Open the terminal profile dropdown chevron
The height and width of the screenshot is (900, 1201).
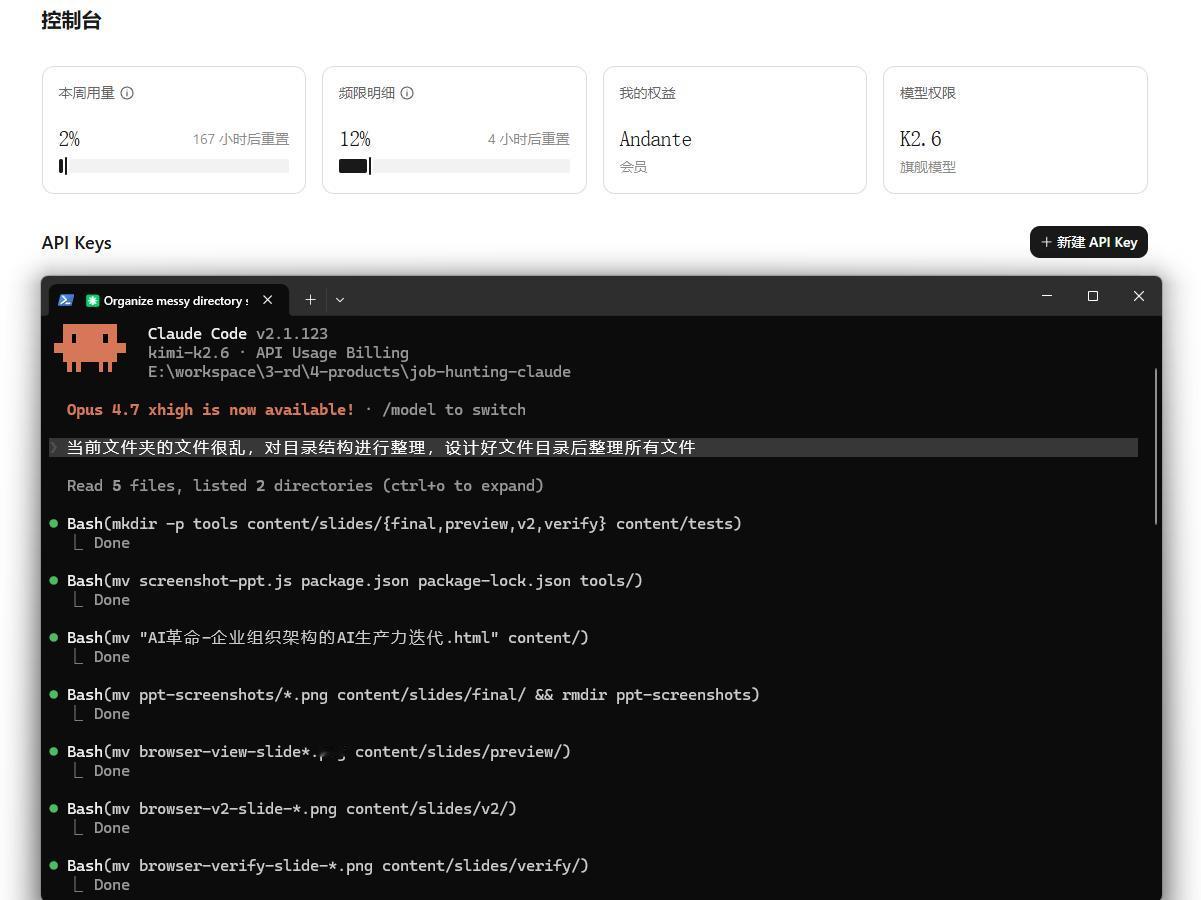340,299
